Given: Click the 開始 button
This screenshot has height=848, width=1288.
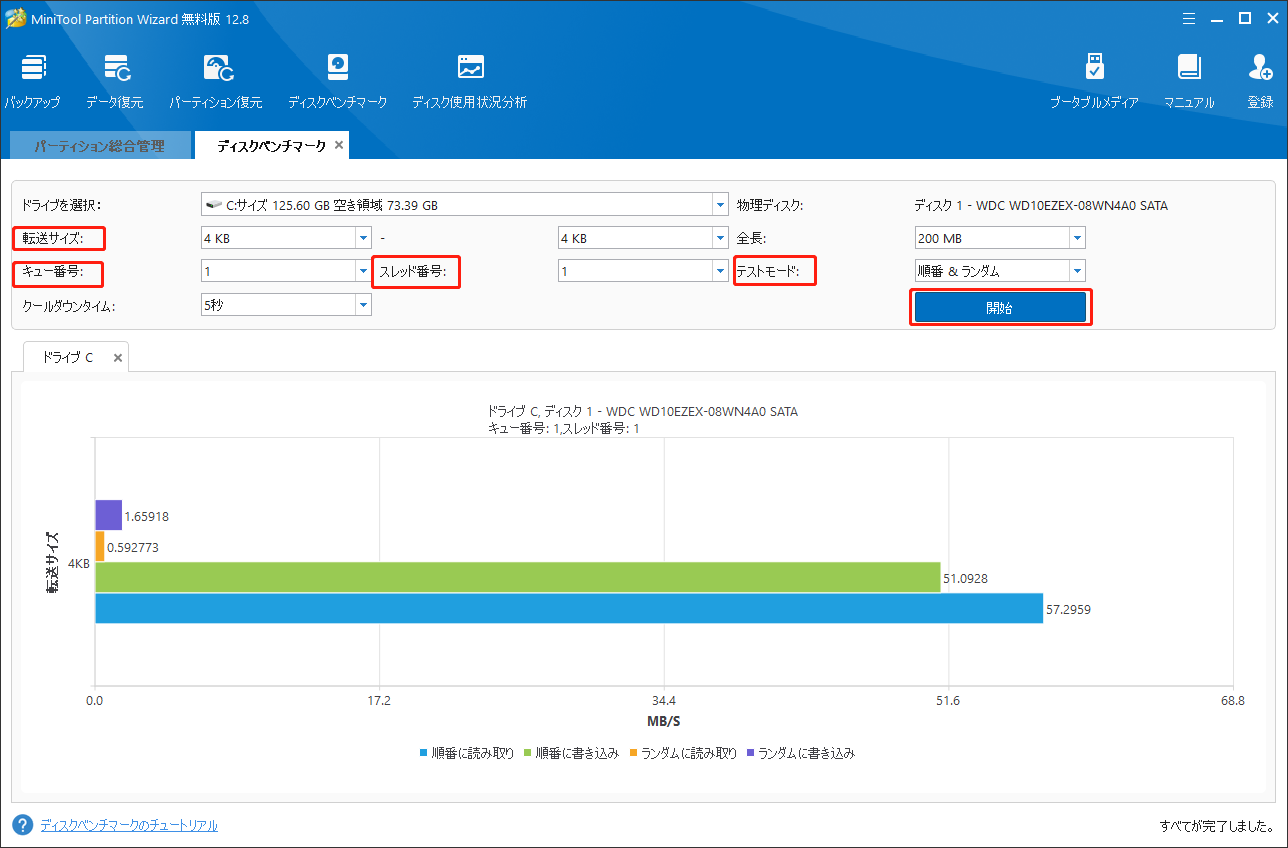Looking at the screenshot, I should coord(1000,307).
